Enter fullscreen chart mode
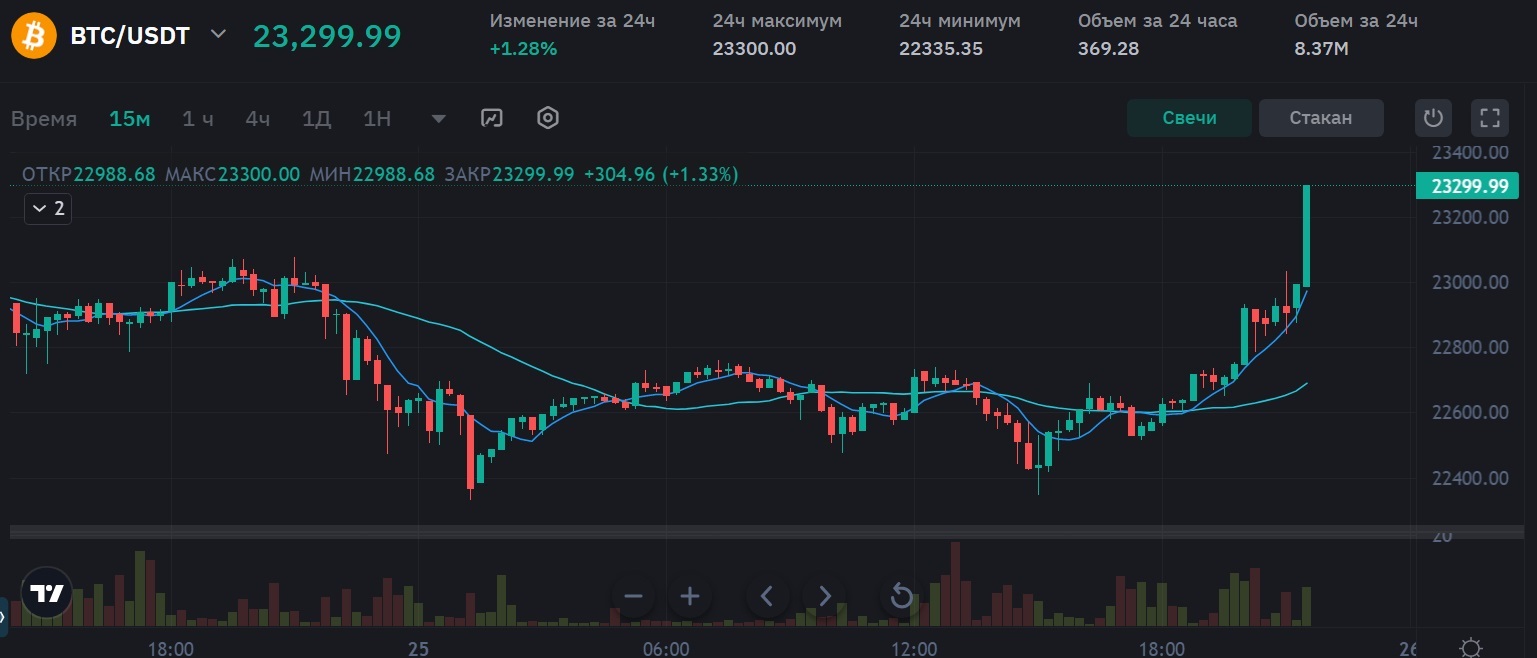 point(1489,118)
